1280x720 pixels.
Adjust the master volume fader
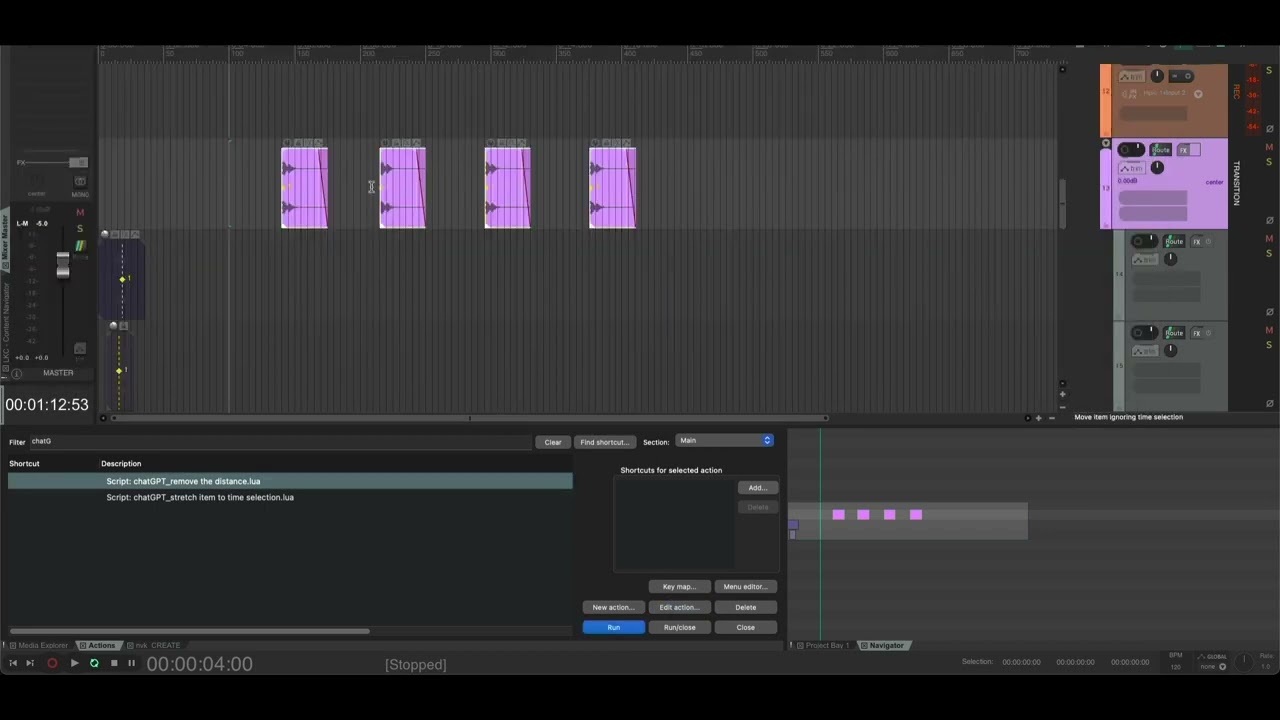pyautogui.click(x=63, y=265)
